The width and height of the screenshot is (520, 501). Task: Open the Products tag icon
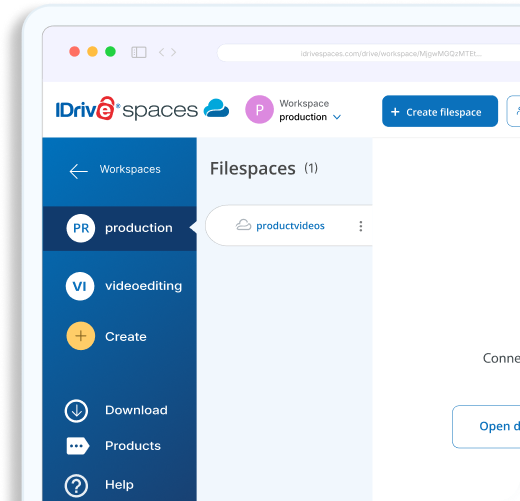(78, 446)
